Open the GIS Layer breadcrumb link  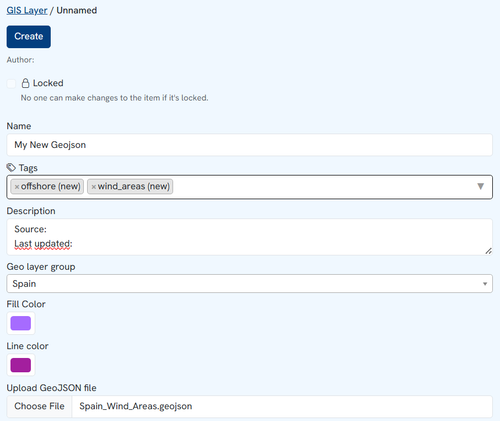(x=27, y=10)
